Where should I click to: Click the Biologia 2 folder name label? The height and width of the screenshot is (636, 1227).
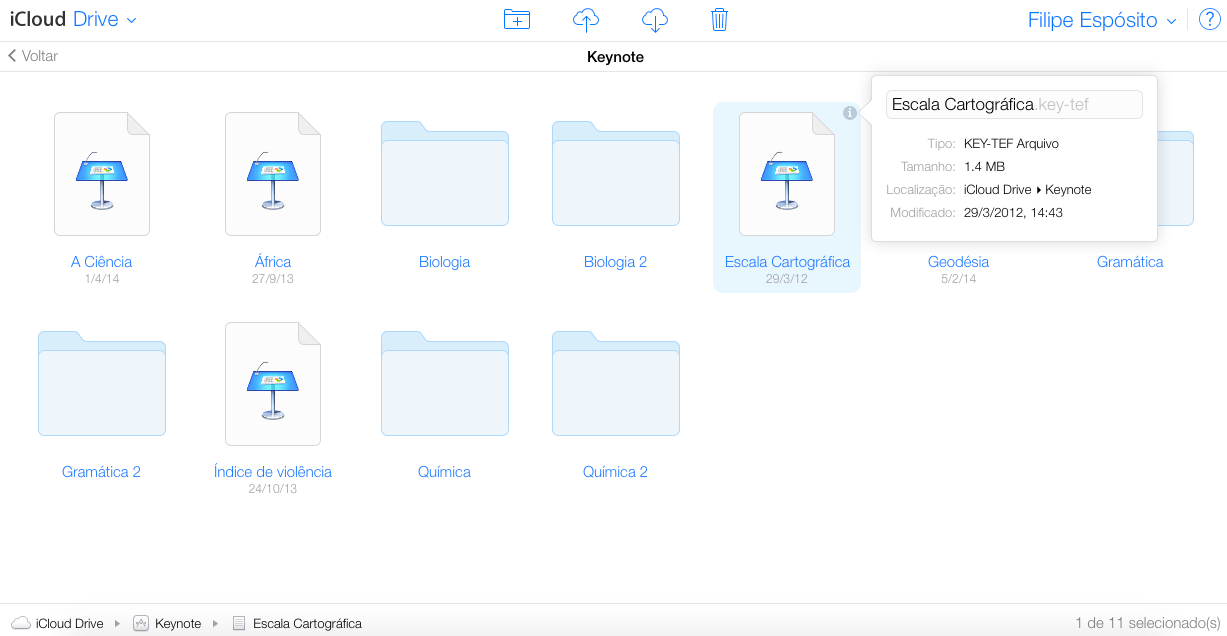616,262
